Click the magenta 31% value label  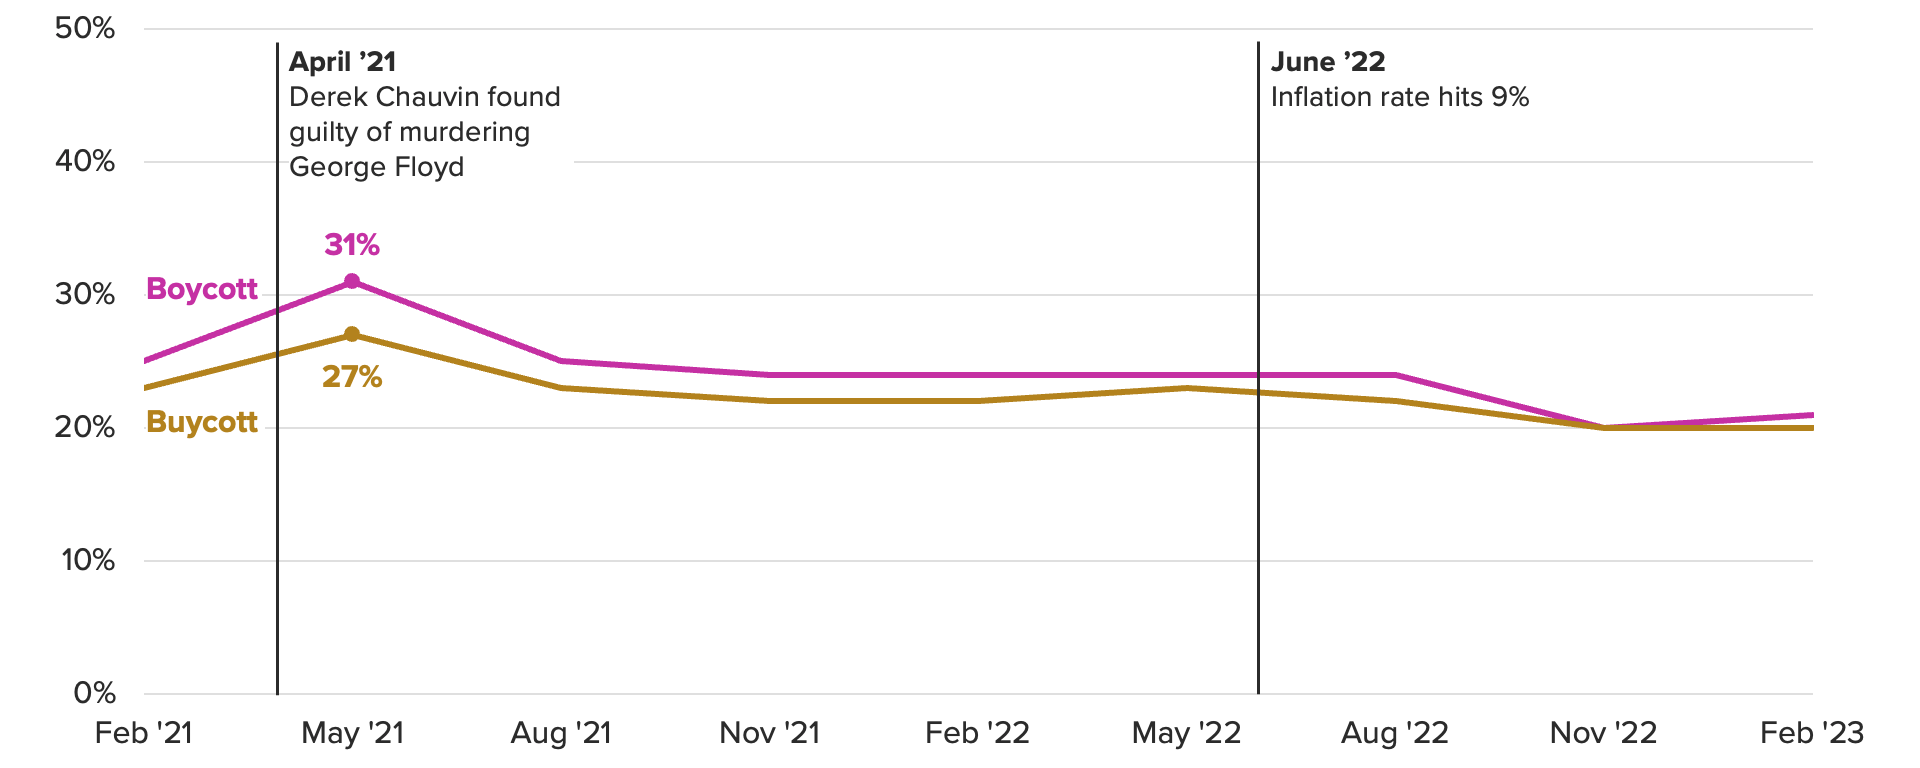pos(352,245)
